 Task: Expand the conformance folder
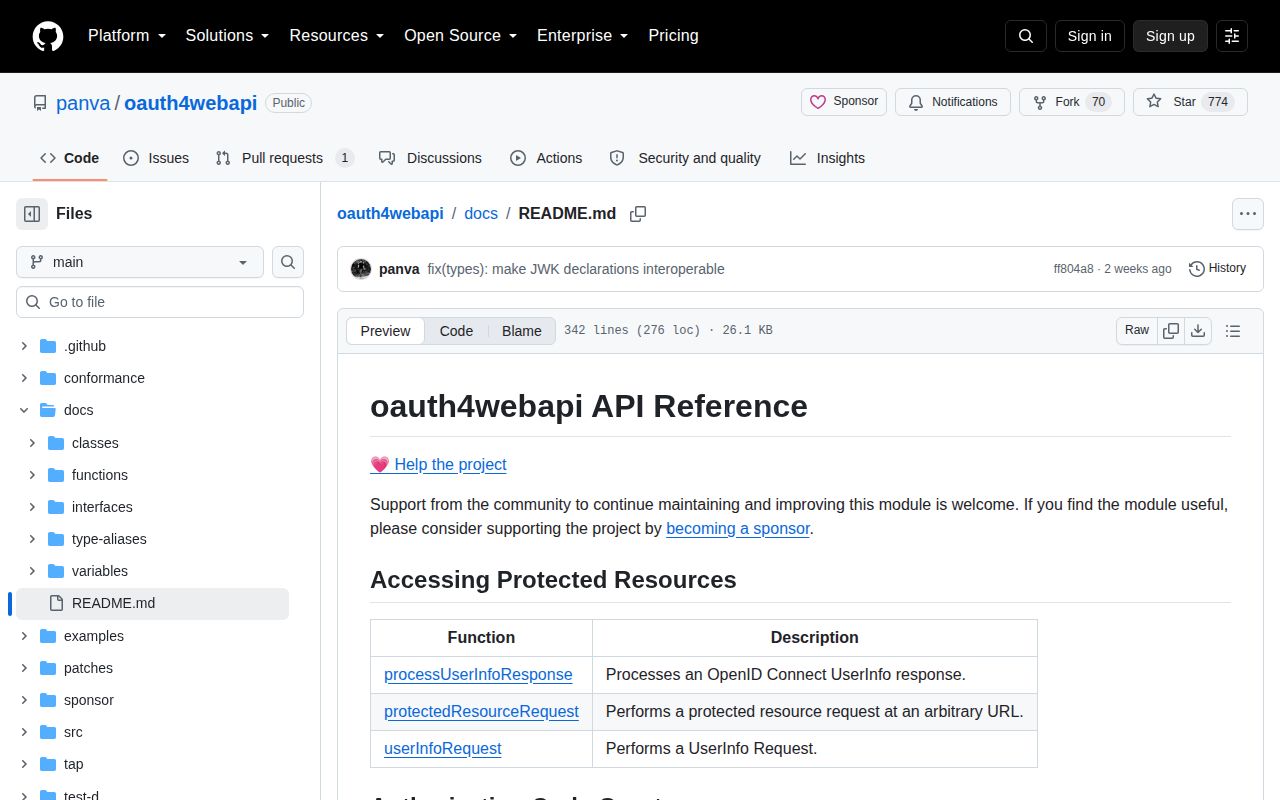click(x=24, y=378)
